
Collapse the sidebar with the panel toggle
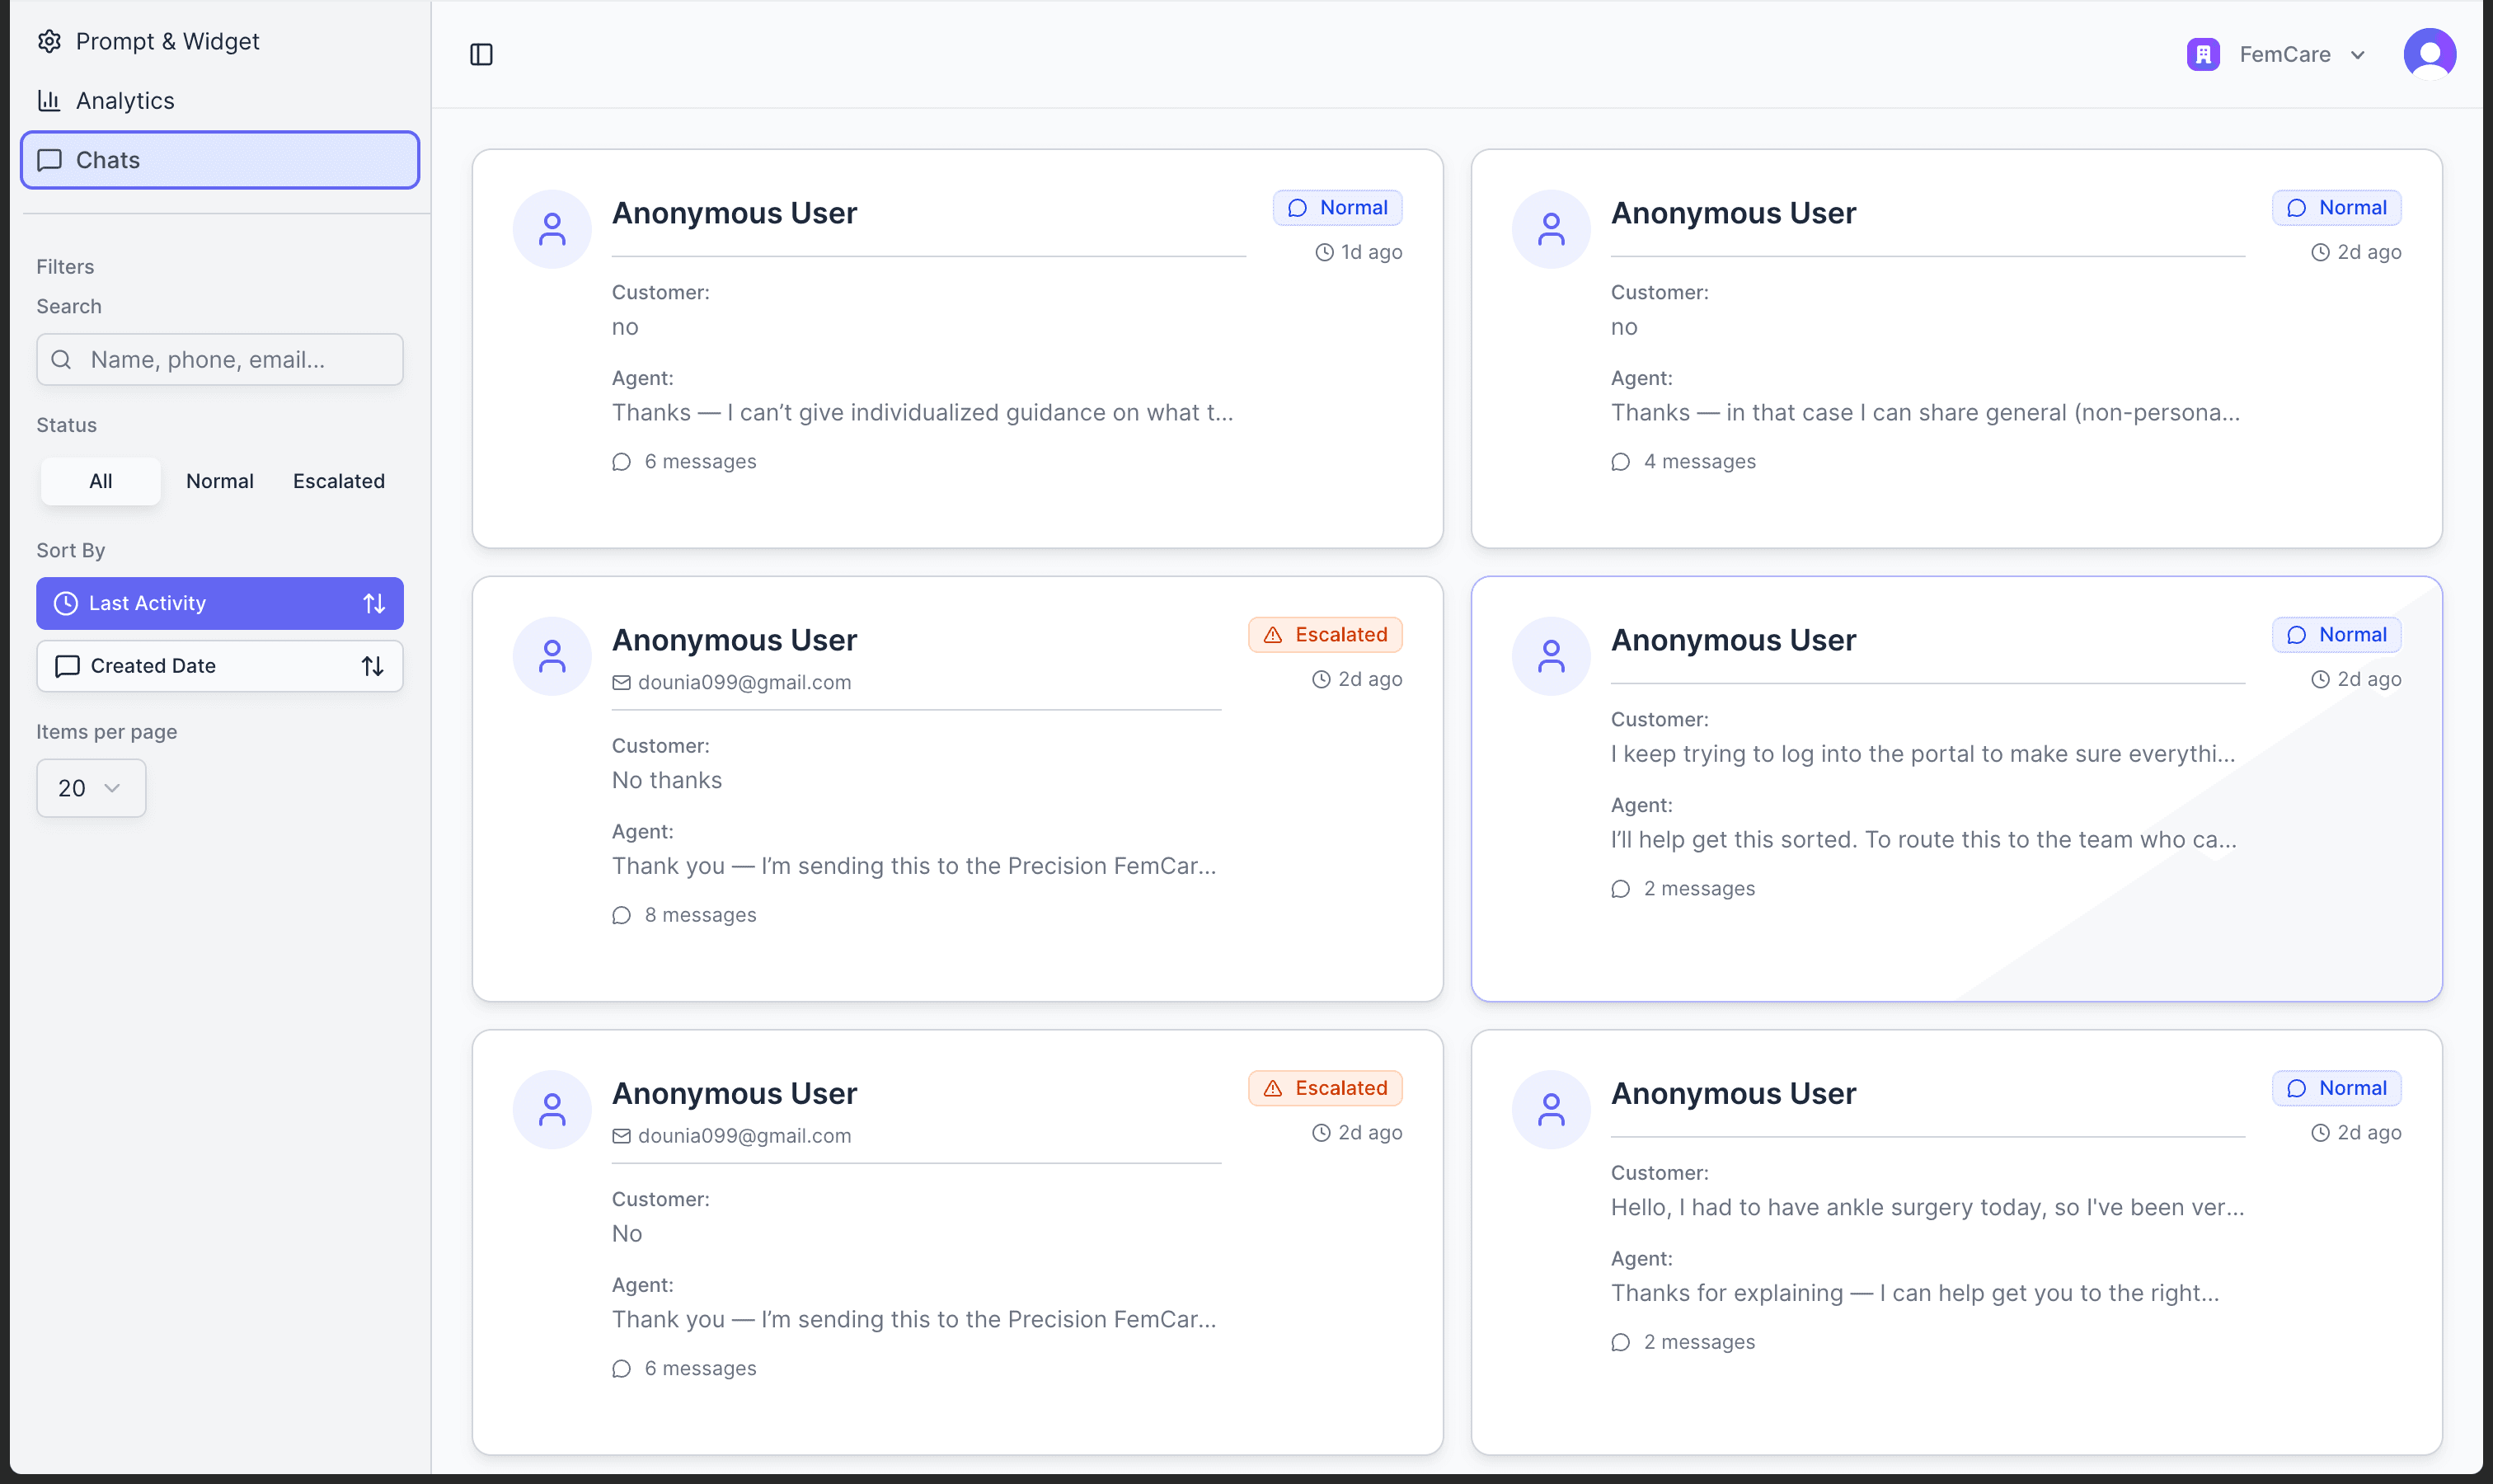(482, 54)
